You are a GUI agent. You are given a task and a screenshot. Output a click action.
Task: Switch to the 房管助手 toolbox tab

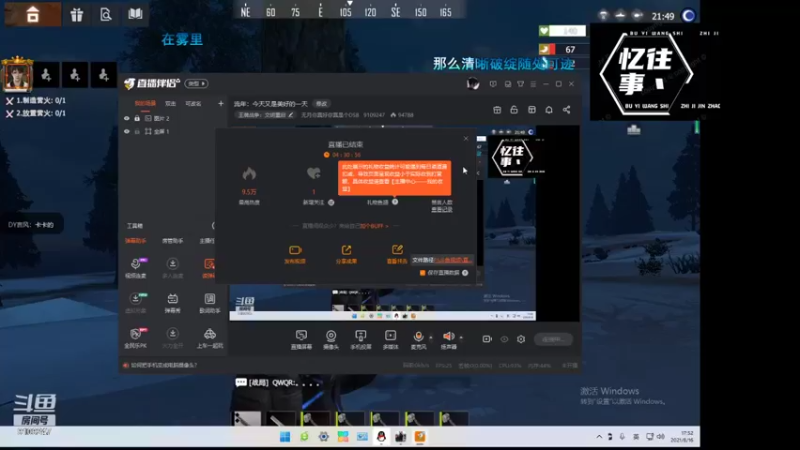coord(172,241)
